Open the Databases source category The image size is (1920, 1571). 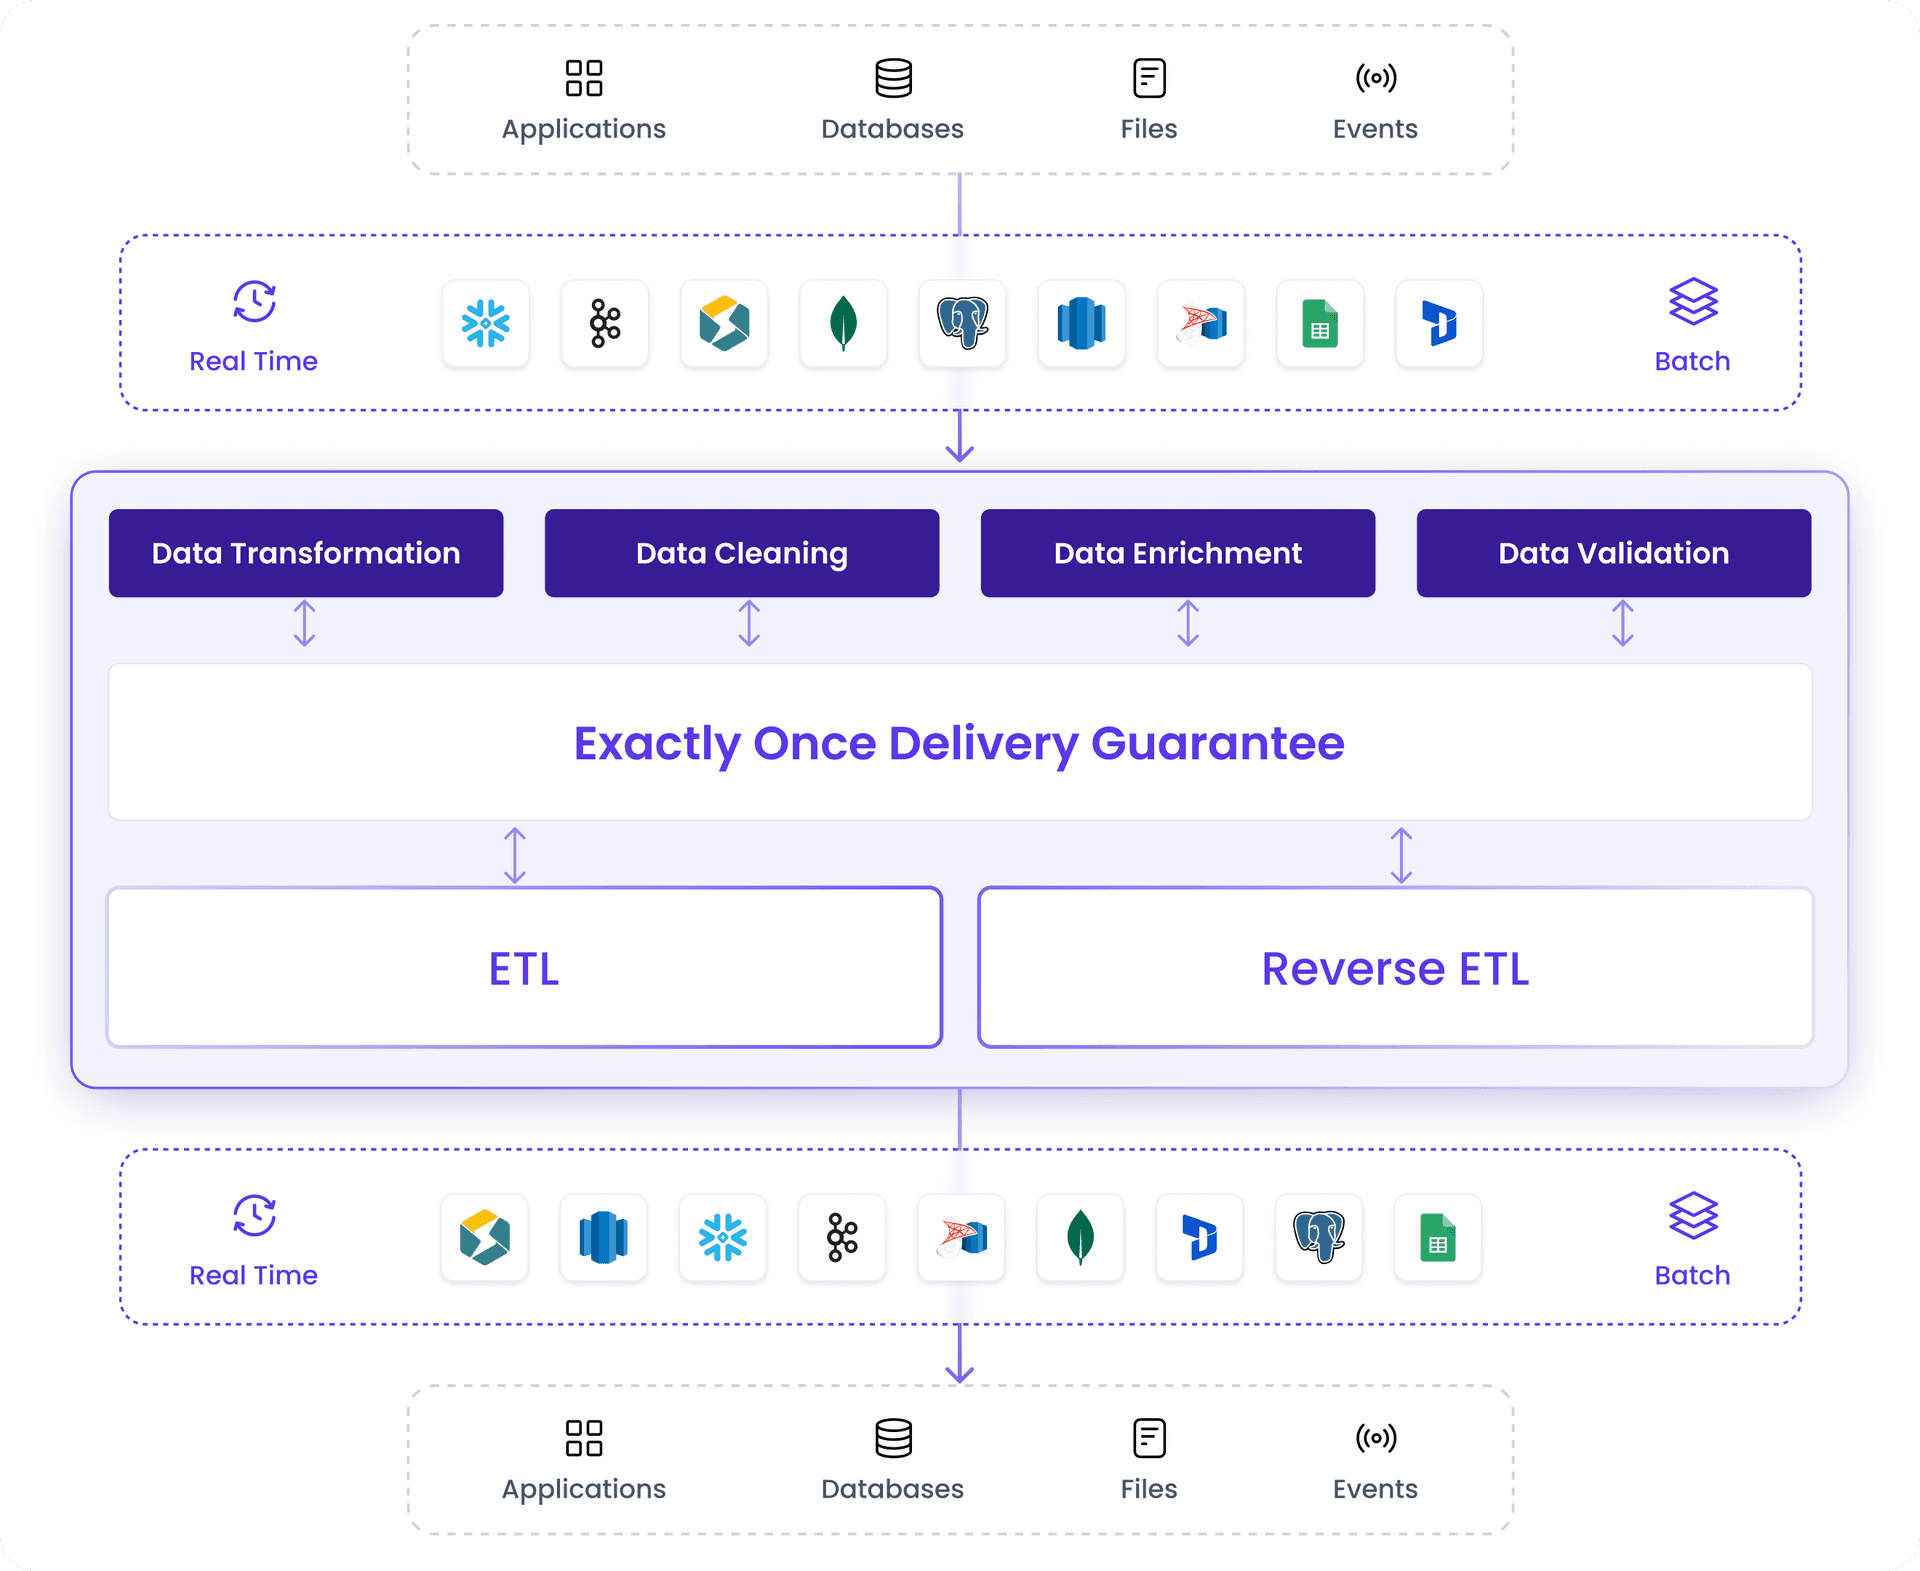tap(891, 98)
